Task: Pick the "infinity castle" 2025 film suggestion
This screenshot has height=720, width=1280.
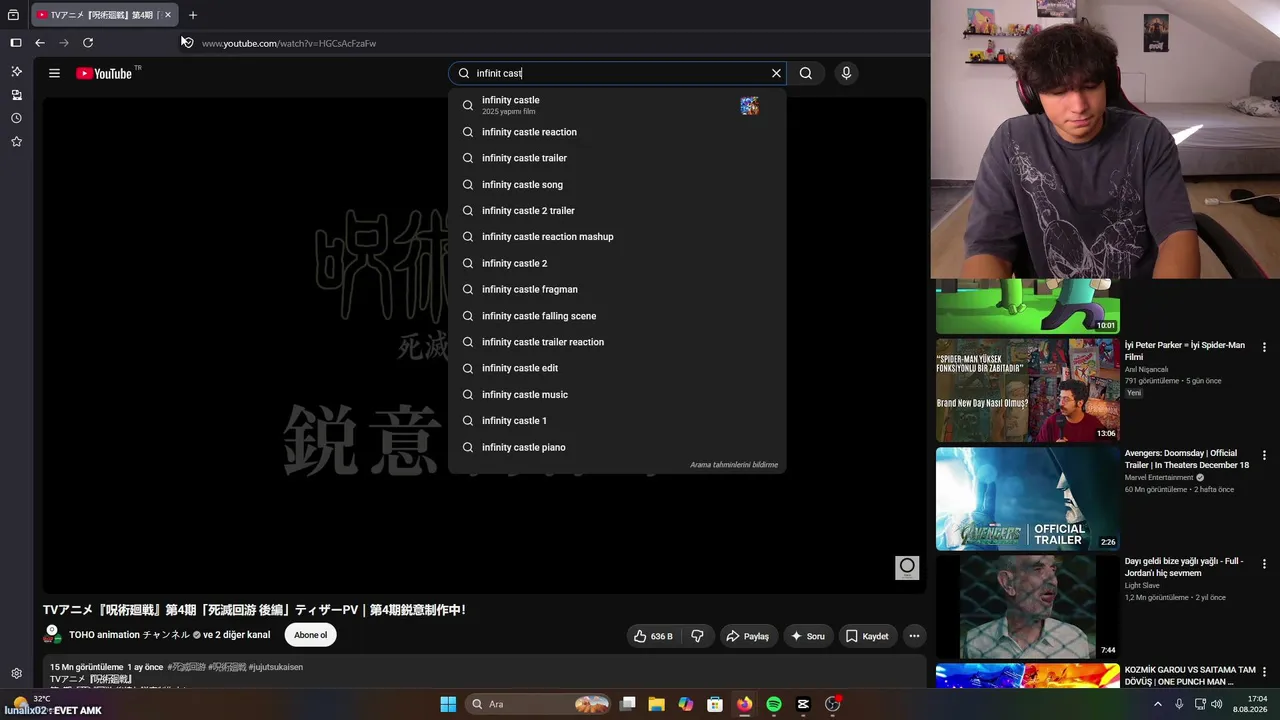Action: click(617, 105)
